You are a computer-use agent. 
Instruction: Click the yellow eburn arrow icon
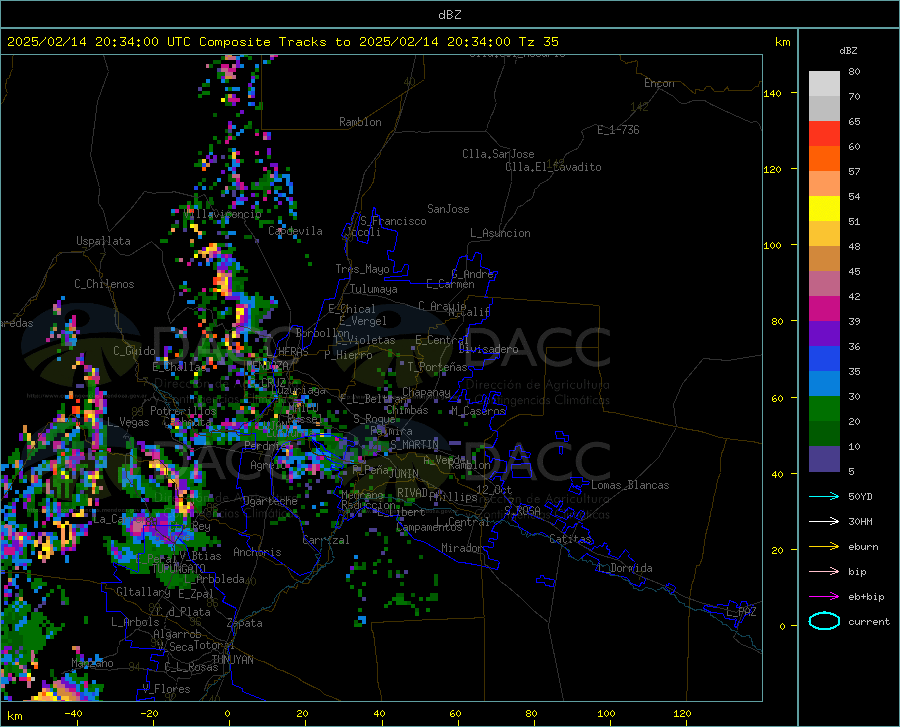pos(824,546)
